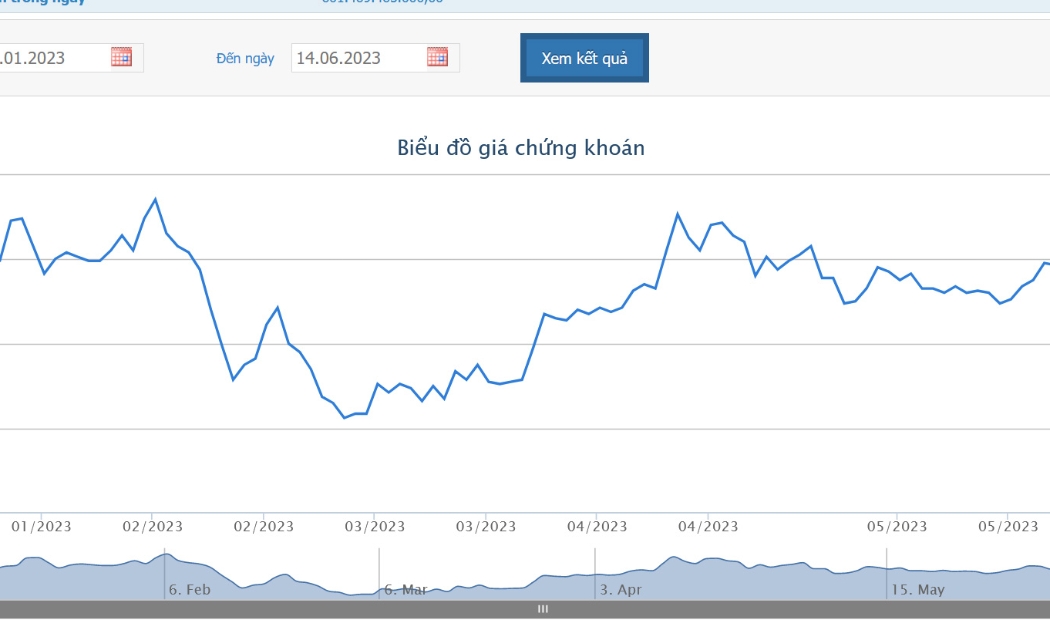Focus the start date field ending in .01.2023
Viewport: 1050px width, 630px height.
pos(70,58)
